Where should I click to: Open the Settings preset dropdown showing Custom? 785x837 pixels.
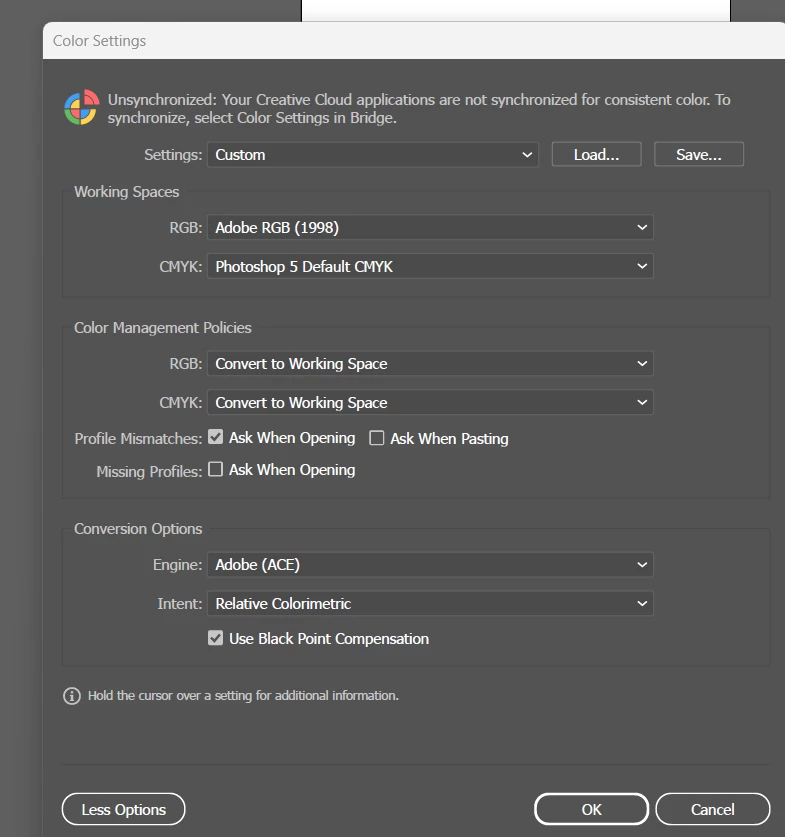[x=372, y=155]
